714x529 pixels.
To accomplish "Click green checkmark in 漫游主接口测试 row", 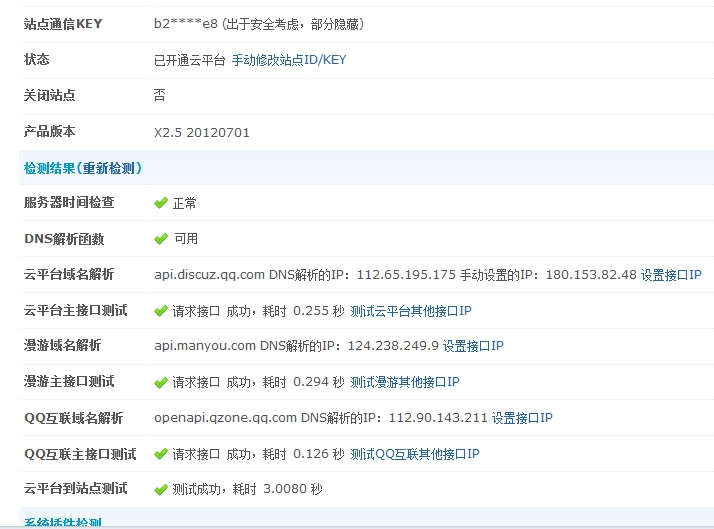I will click(161, 382).
